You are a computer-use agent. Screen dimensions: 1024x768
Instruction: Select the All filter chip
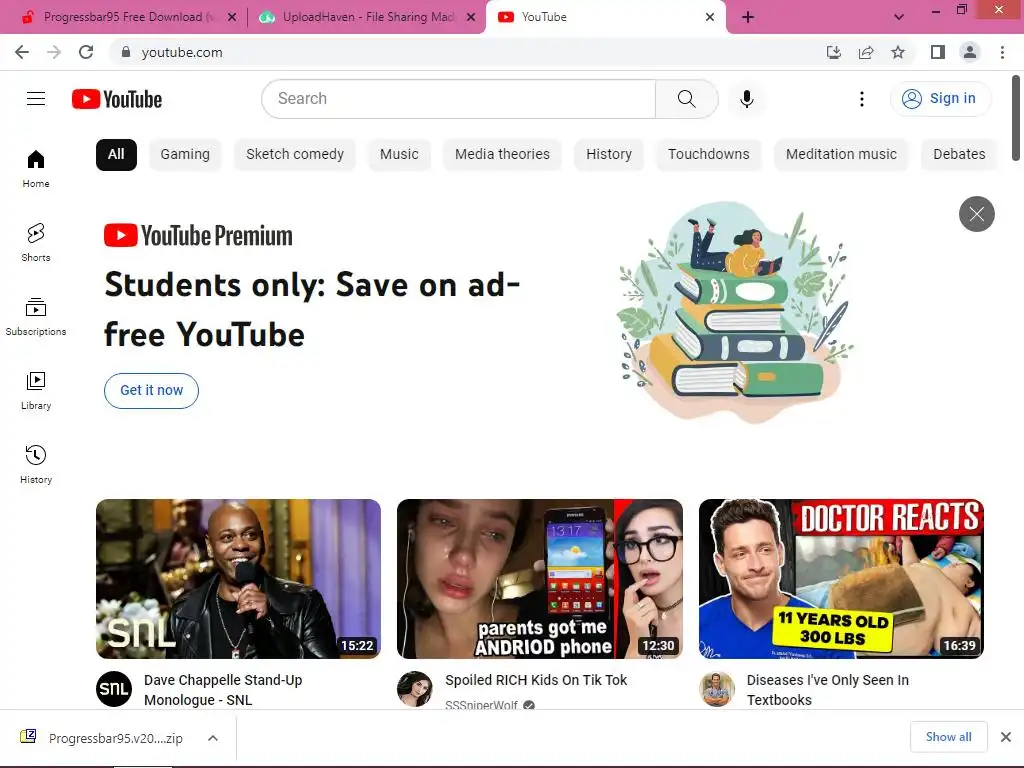pos(116,155)
